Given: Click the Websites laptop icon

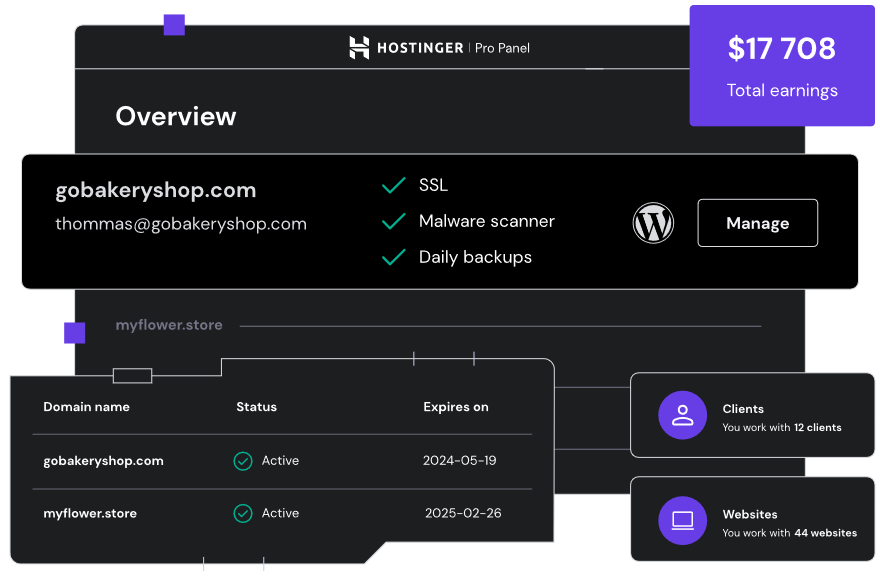Looking at the screenshot, I should (683, 521).
